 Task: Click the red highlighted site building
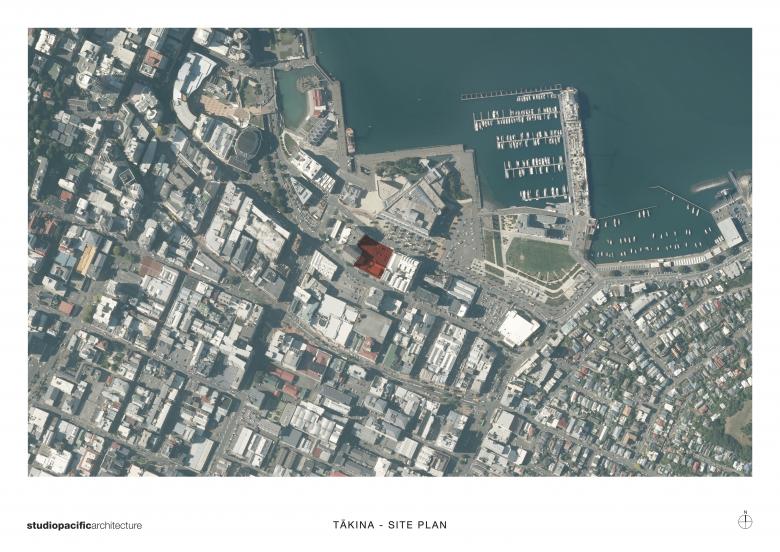tap(373, 256)
